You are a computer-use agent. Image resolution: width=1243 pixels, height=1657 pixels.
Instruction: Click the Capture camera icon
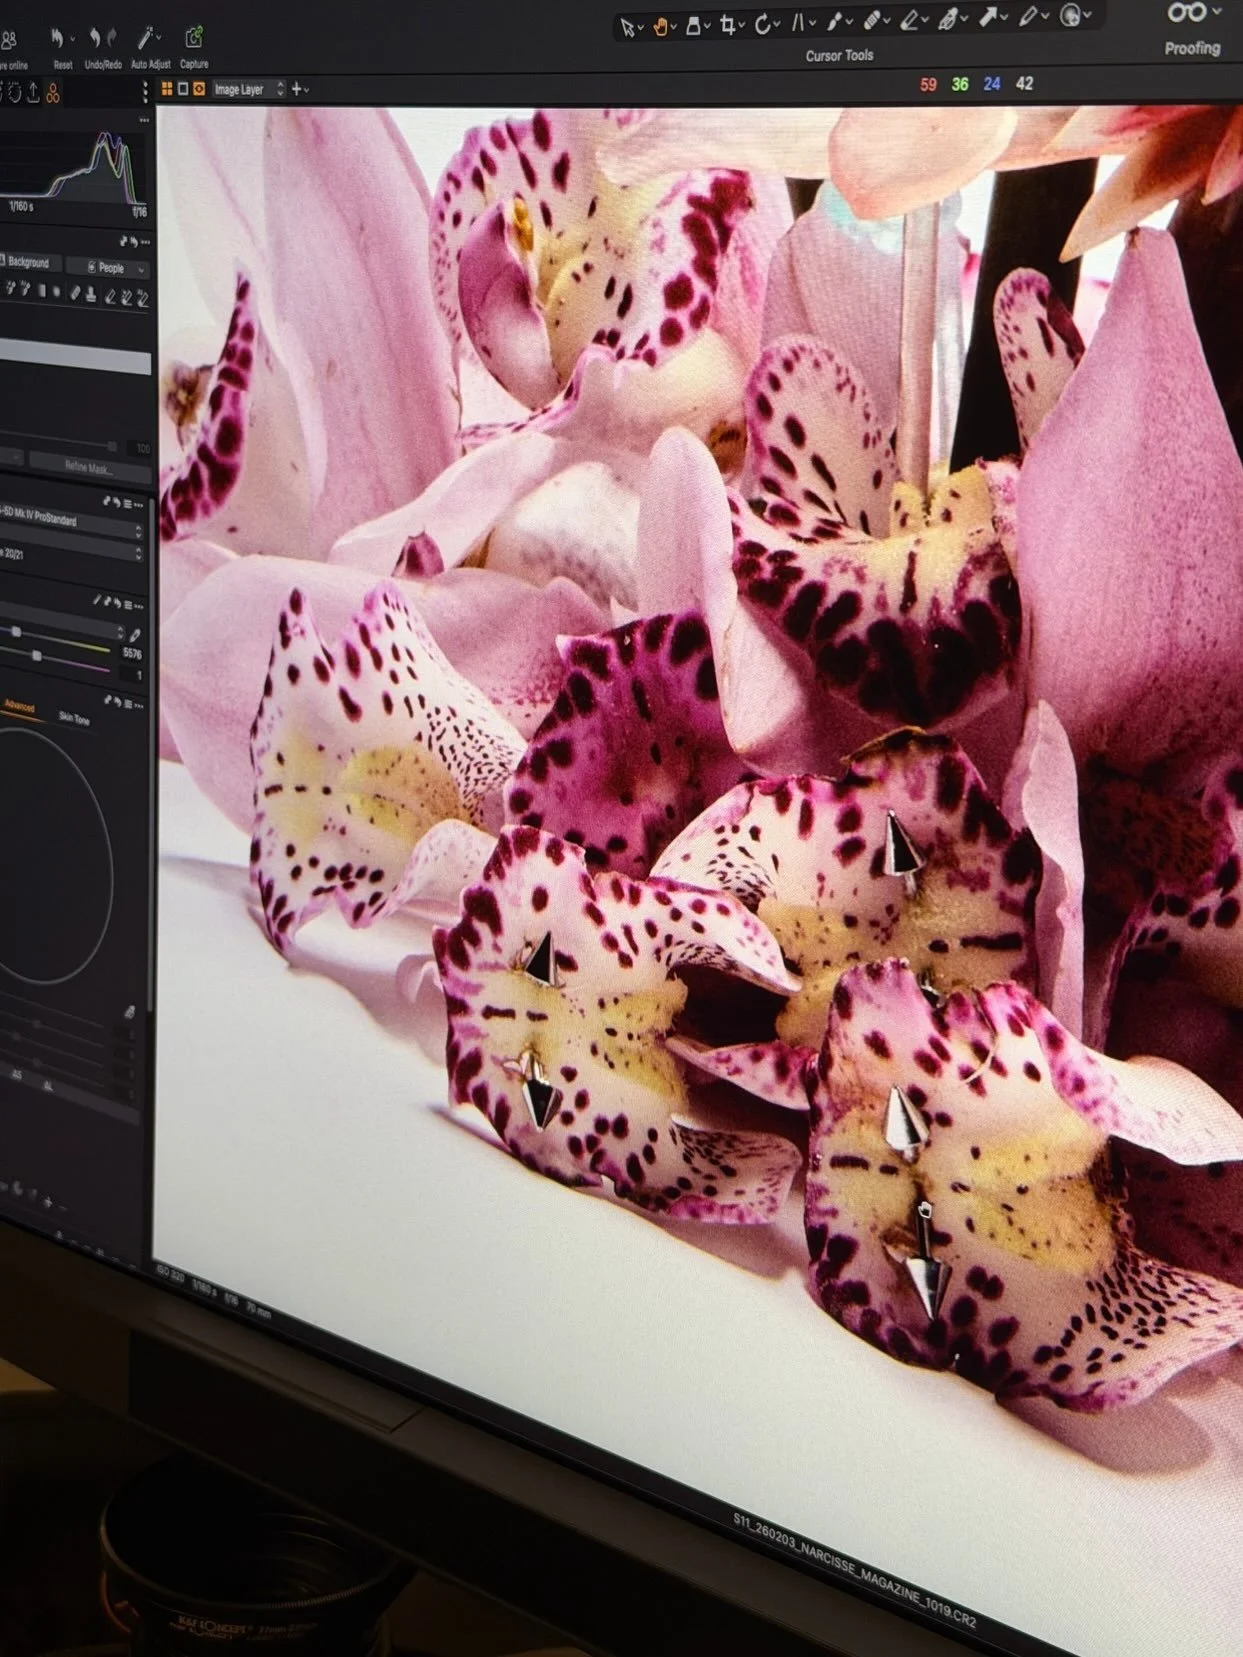(x=193, y=38)
